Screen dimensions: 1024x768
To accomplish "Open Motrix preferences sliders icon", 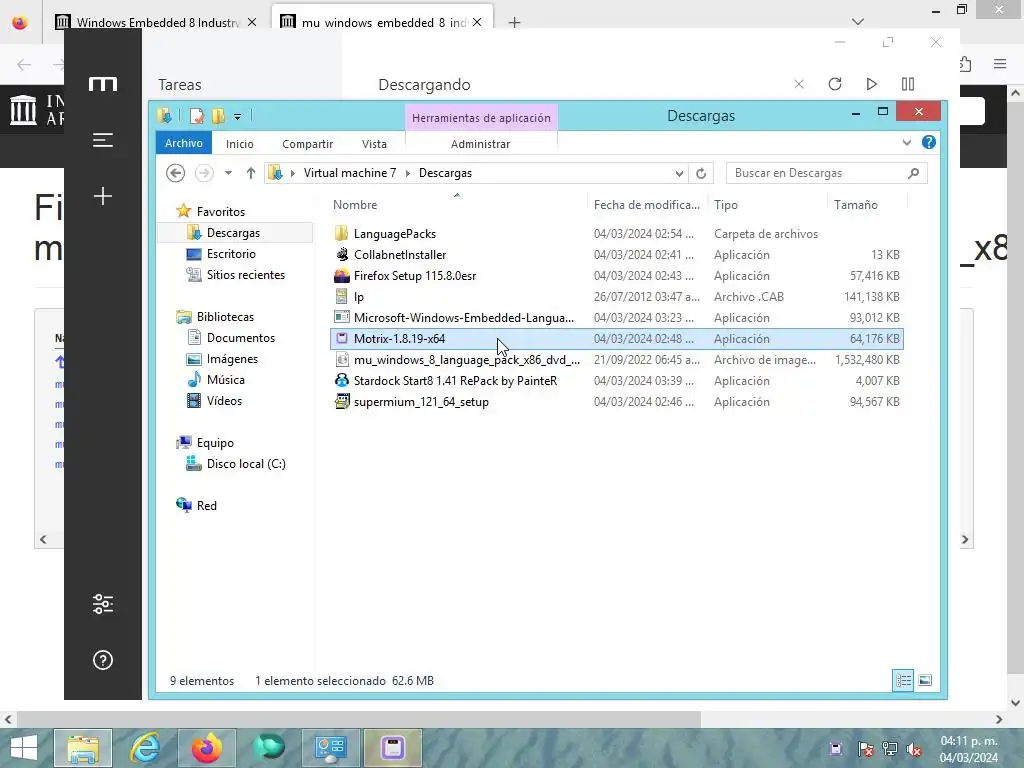I will coord(103,604).
